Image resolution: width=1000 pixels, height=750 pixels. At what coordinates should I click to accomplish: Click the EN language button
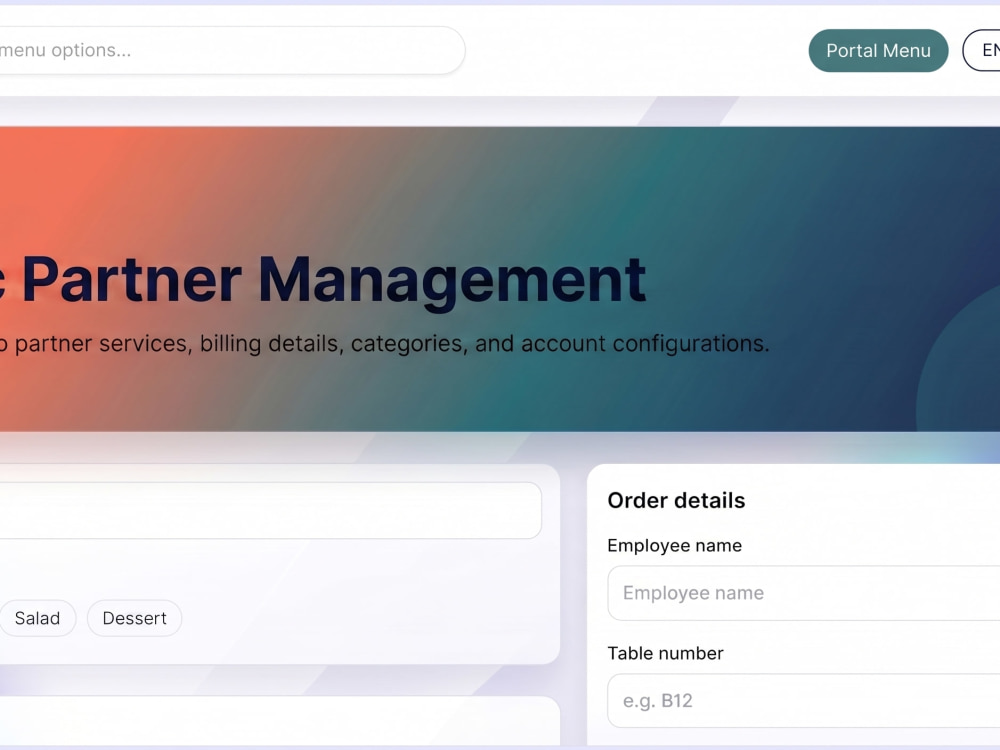click(x=982, y=50)
